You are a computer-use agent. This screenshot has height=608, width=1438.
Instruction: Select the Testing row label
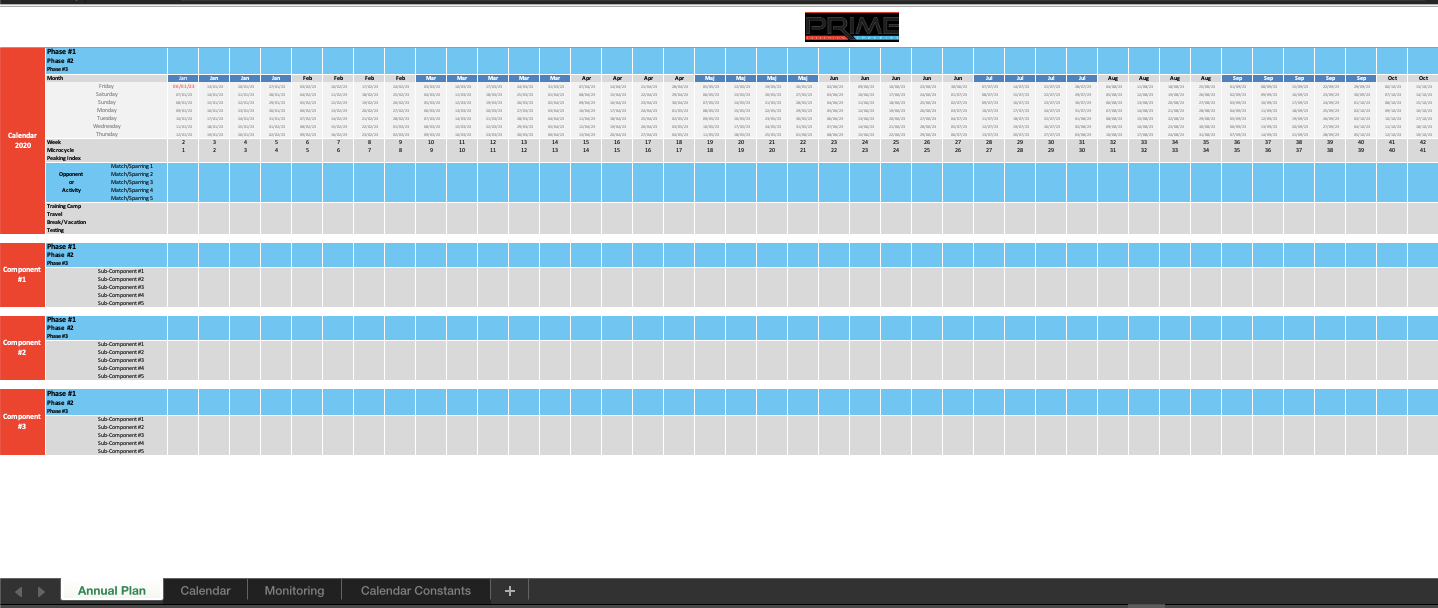point(55,230)
